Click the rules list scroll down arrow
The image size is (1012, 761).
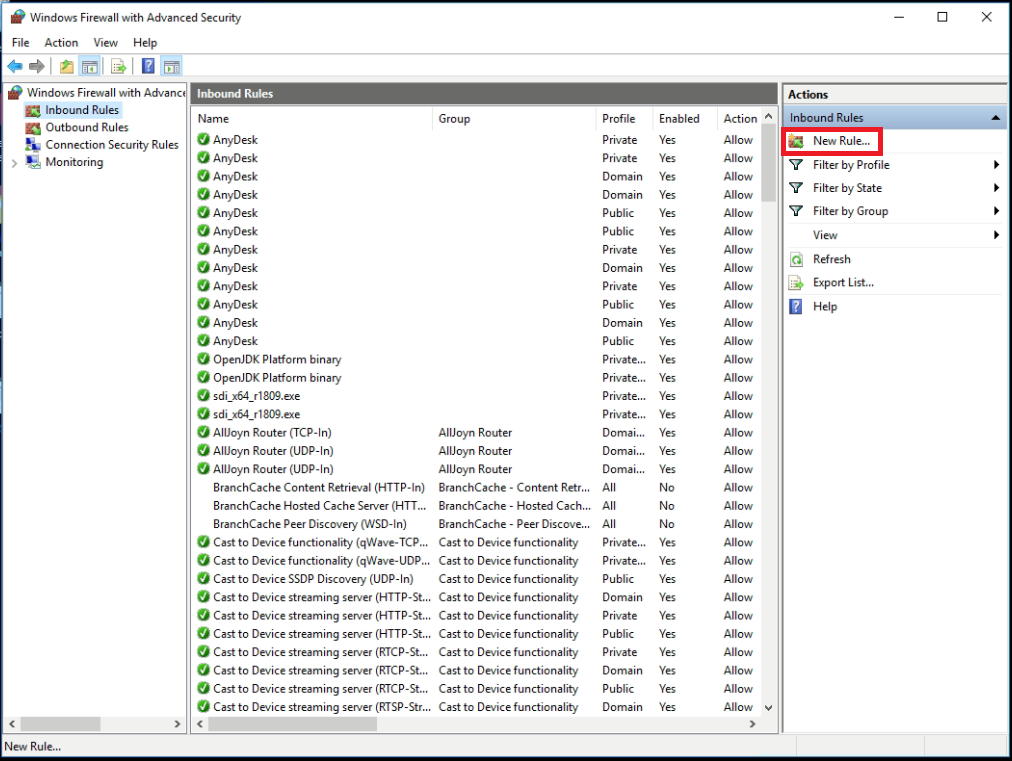768,707
